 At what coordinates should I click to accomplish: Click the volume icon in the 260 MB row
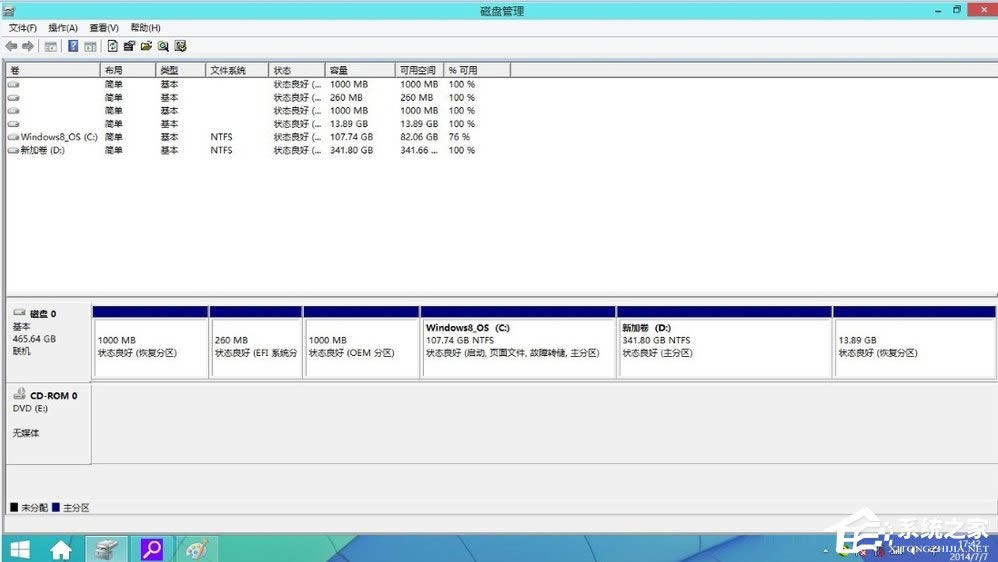pyautogui.click(x=13, y=97)
